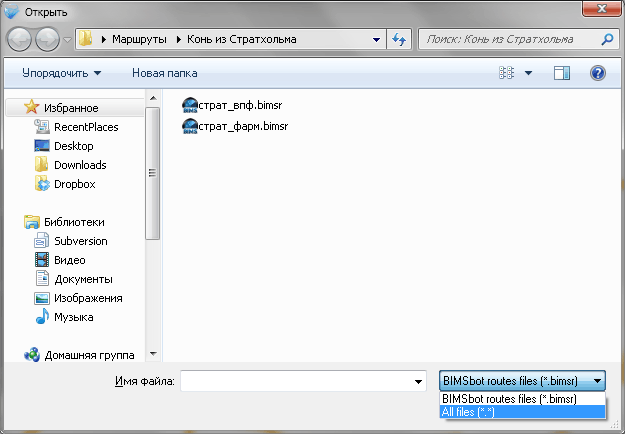Expand the view options dropdown arrow
The height and width of the screenshot is (434, 625).
pyautogui.click(x=528, y=73)
